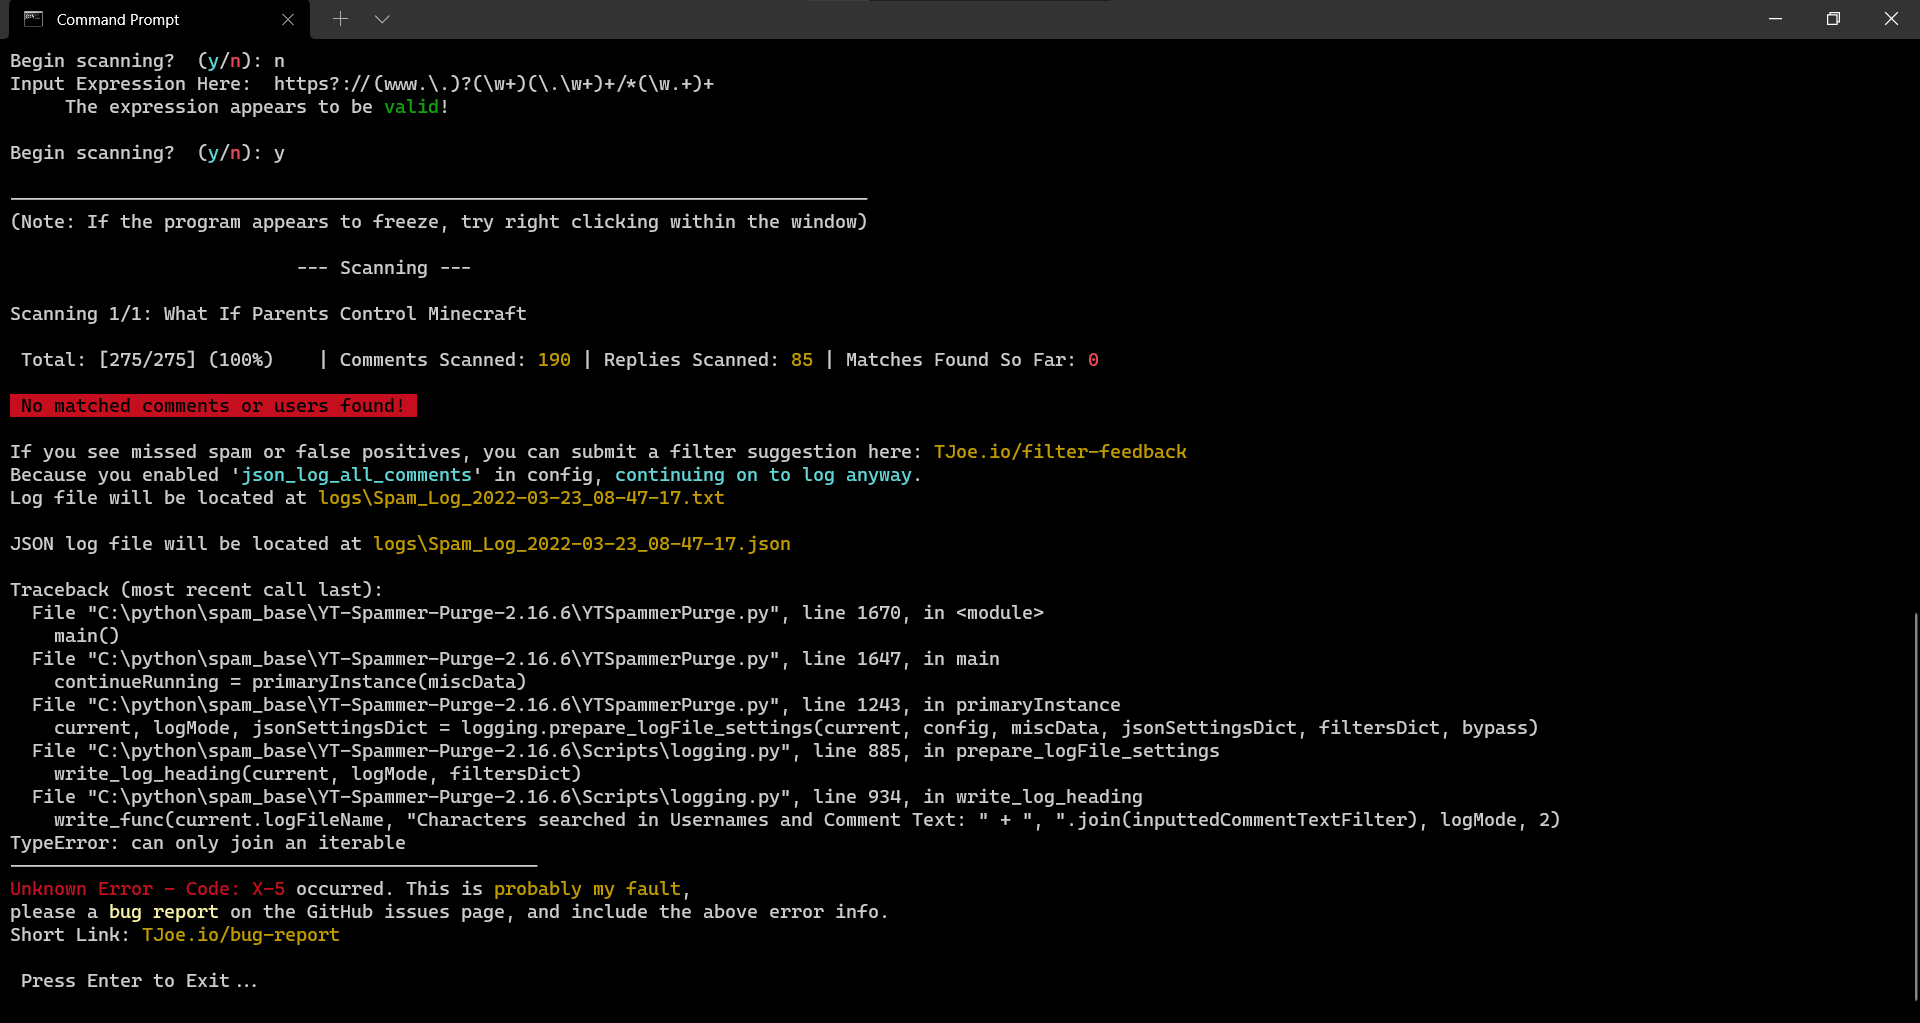Click the red 'No matched comments' banner
This screenshot has height=1023, width=1920.
coord(213,405)
